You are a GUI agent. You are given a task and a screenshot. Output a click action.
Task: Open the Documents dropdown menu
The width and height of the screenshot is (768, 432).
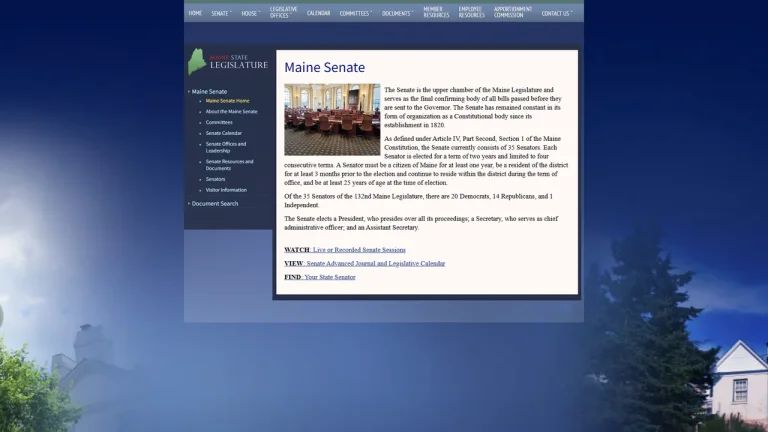click(x=397, y=13)
